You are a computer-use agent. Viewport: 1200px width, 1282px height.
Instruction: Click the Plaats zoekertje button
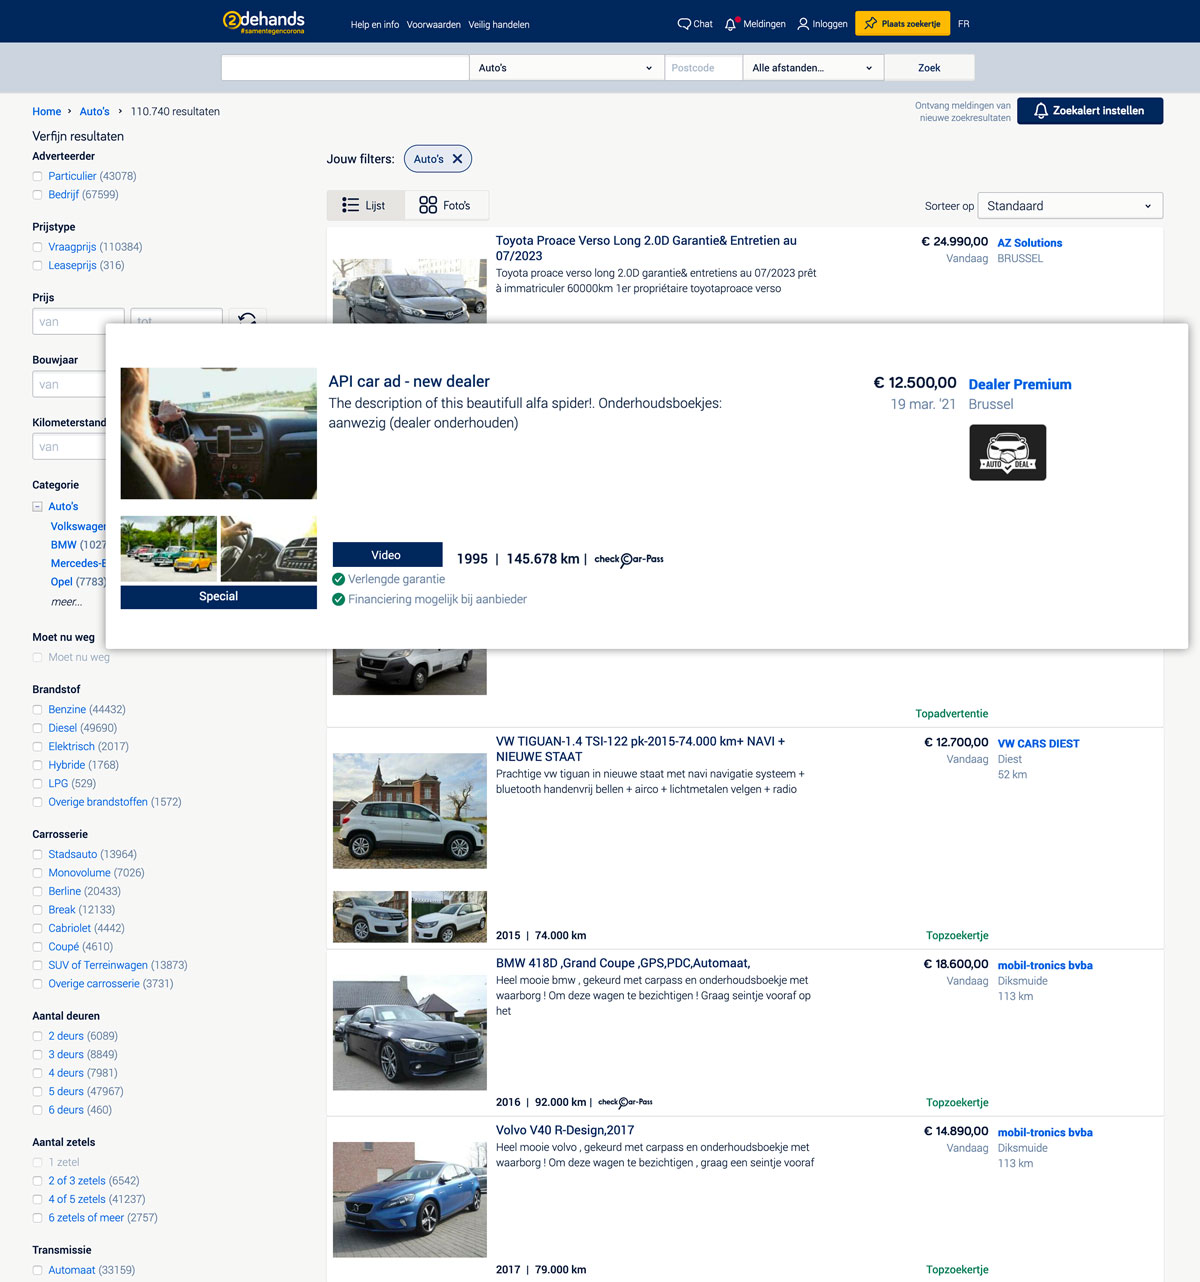(x=902, y=23)
